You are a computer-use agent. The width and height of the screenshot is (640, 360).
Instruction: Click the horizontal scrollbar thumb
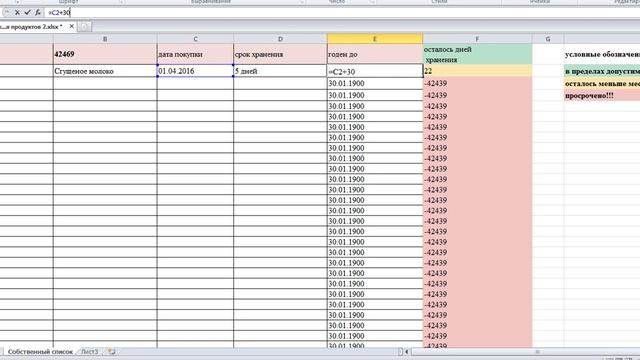pyautogui.click(x=537, y=351)
